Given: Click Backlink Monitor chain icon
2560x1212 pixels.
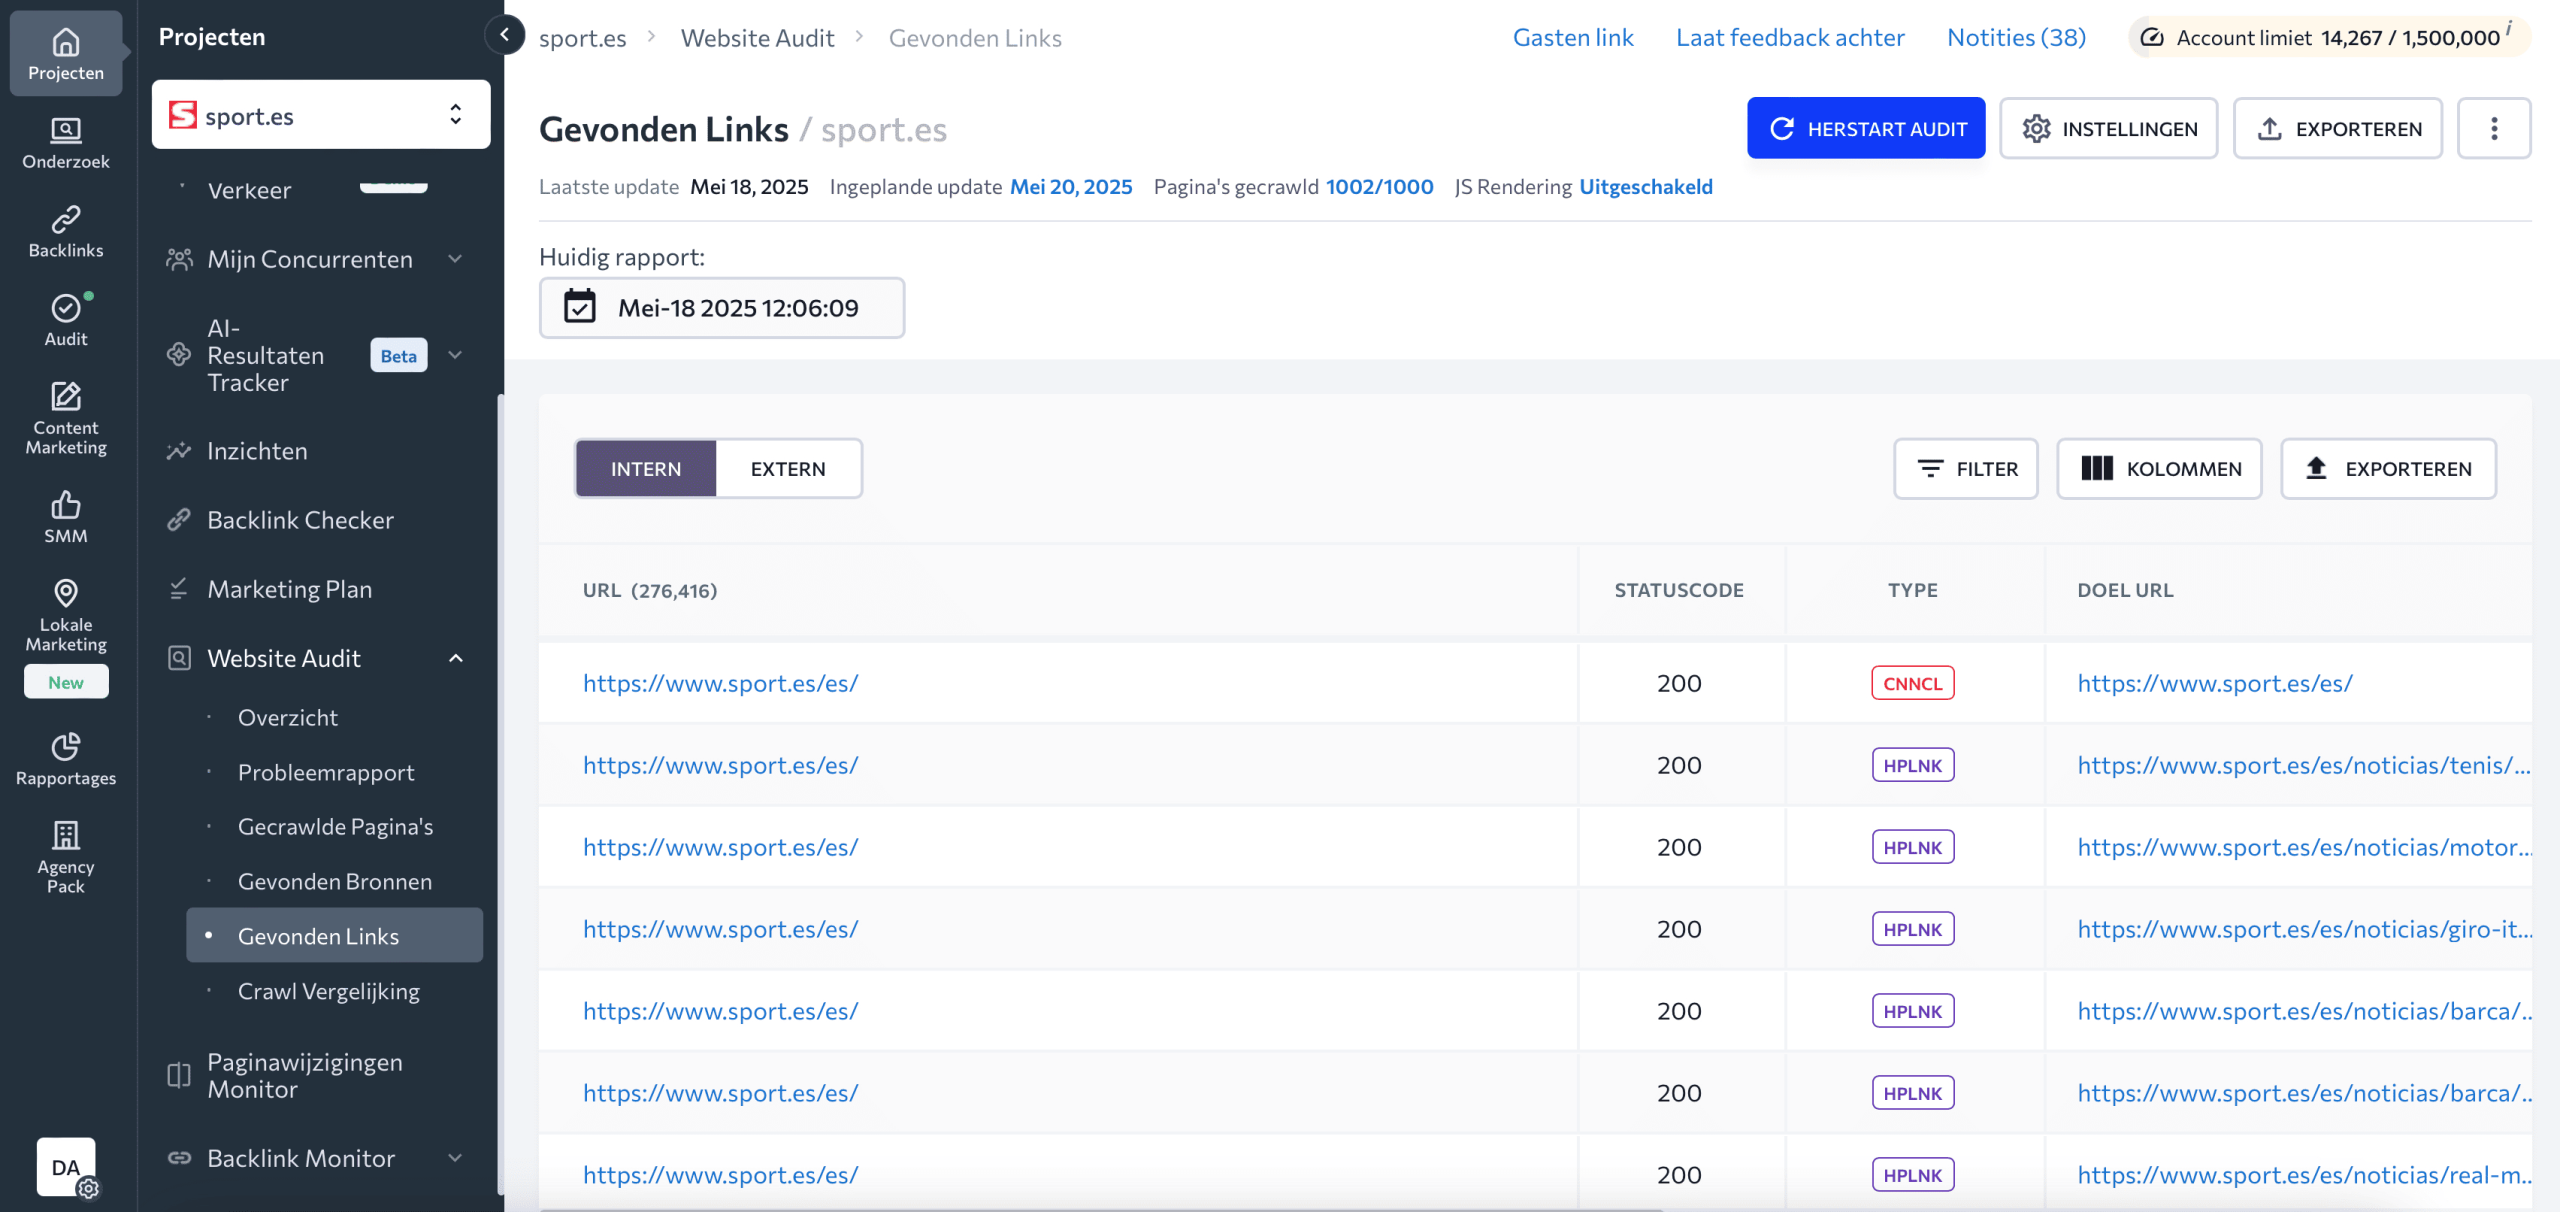Looking at the screenshot, I should coord(179,1158).
